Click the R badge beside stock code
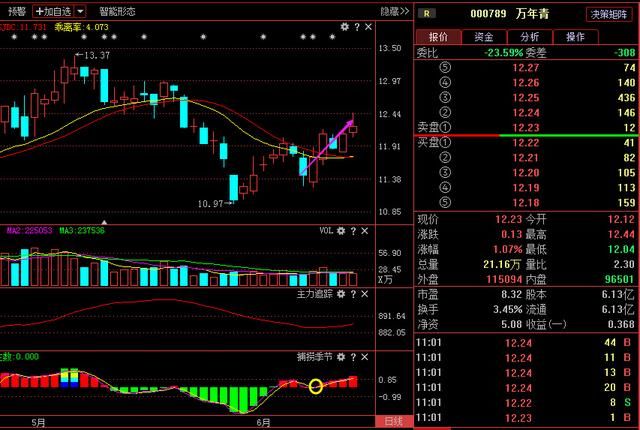Image resolution: width=640 pixels, height=430 pixels. click(427, 14)
